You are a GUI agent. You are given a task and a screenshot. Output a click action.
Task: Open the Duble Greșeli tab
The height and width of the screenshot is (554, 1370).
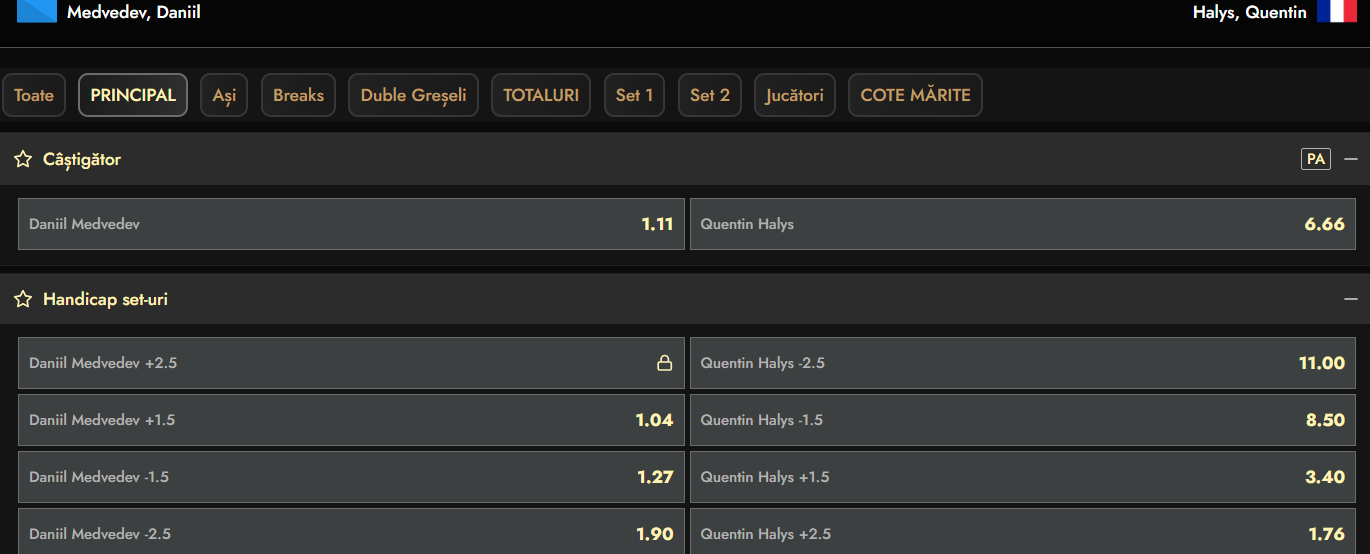click(413, 96)
